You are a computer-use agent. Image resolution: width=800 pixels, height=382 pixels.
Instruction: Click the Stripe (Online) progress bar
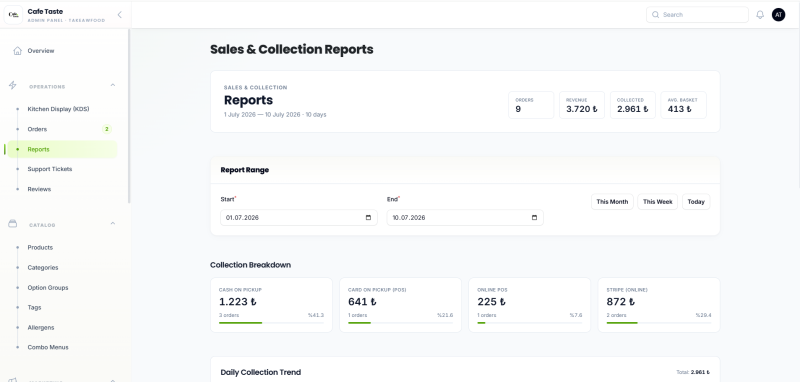pyautogui.click(x=659, y=322)
